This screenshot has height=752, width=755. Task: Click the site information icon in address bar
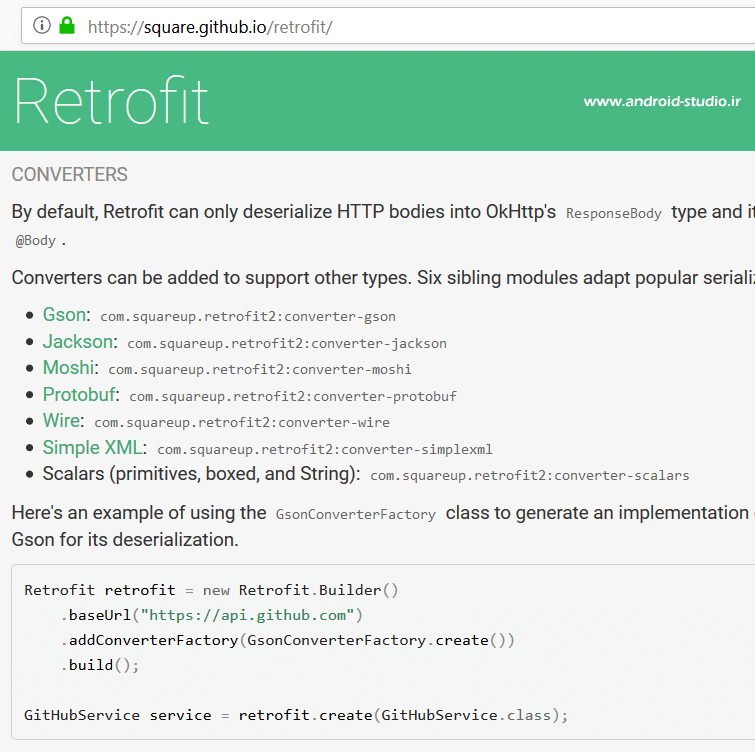pos(42,25)
